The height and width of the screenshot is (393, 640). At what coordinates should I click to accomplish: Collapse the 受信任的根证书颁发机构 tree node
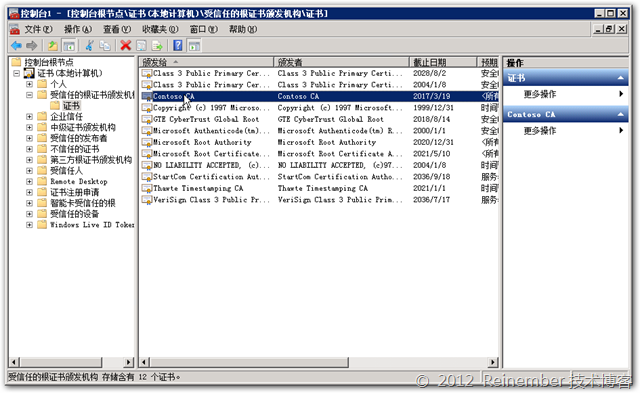tap(29, 95)
